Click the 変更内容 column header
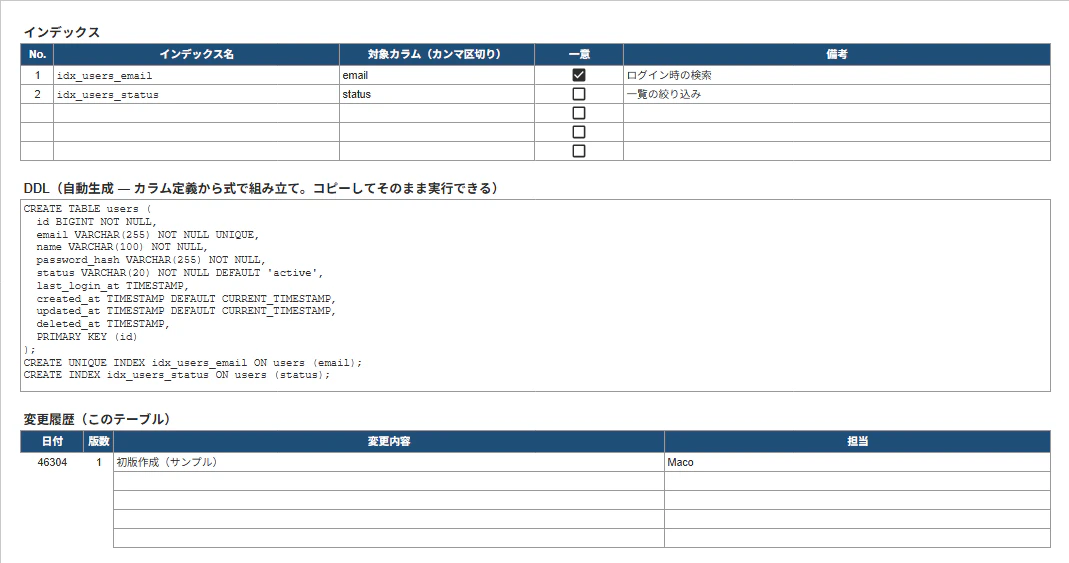Viewport: 1069px width, 563px height. 389,442
